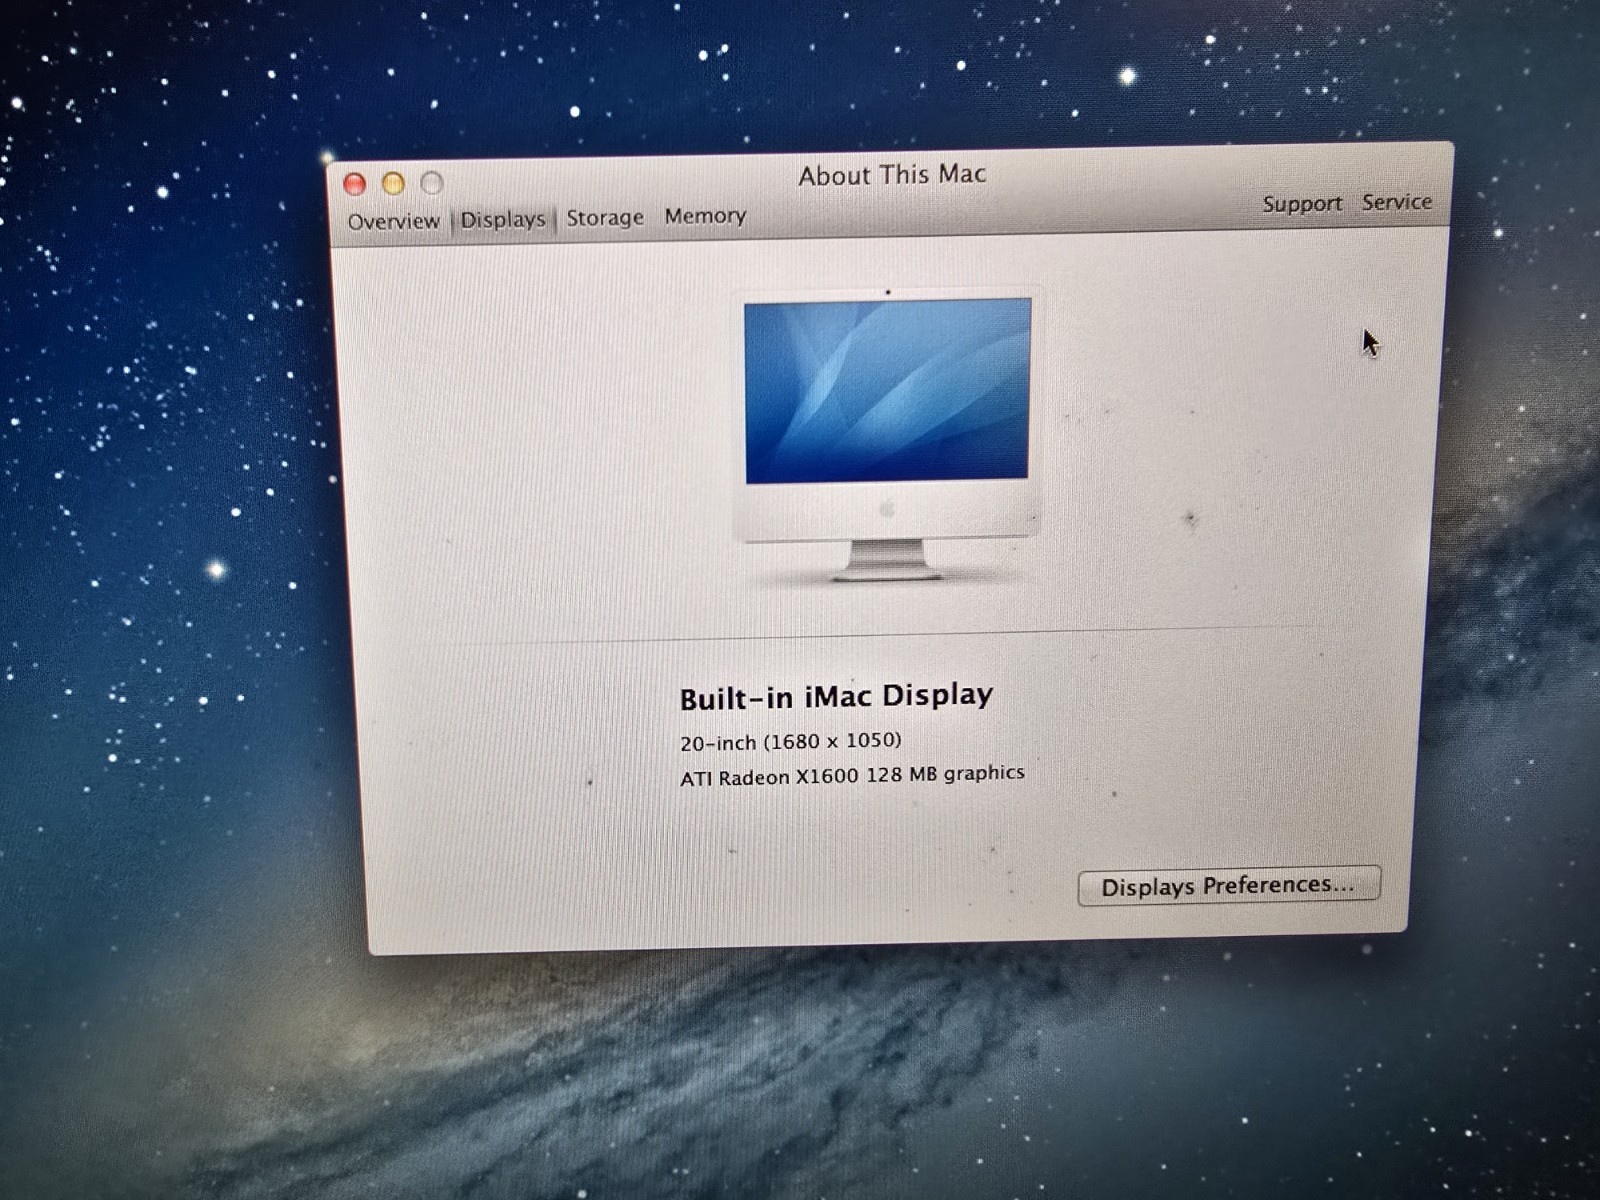Open the Service section
This screenshot has width=1600, height=1200.
click(1397, 202)
